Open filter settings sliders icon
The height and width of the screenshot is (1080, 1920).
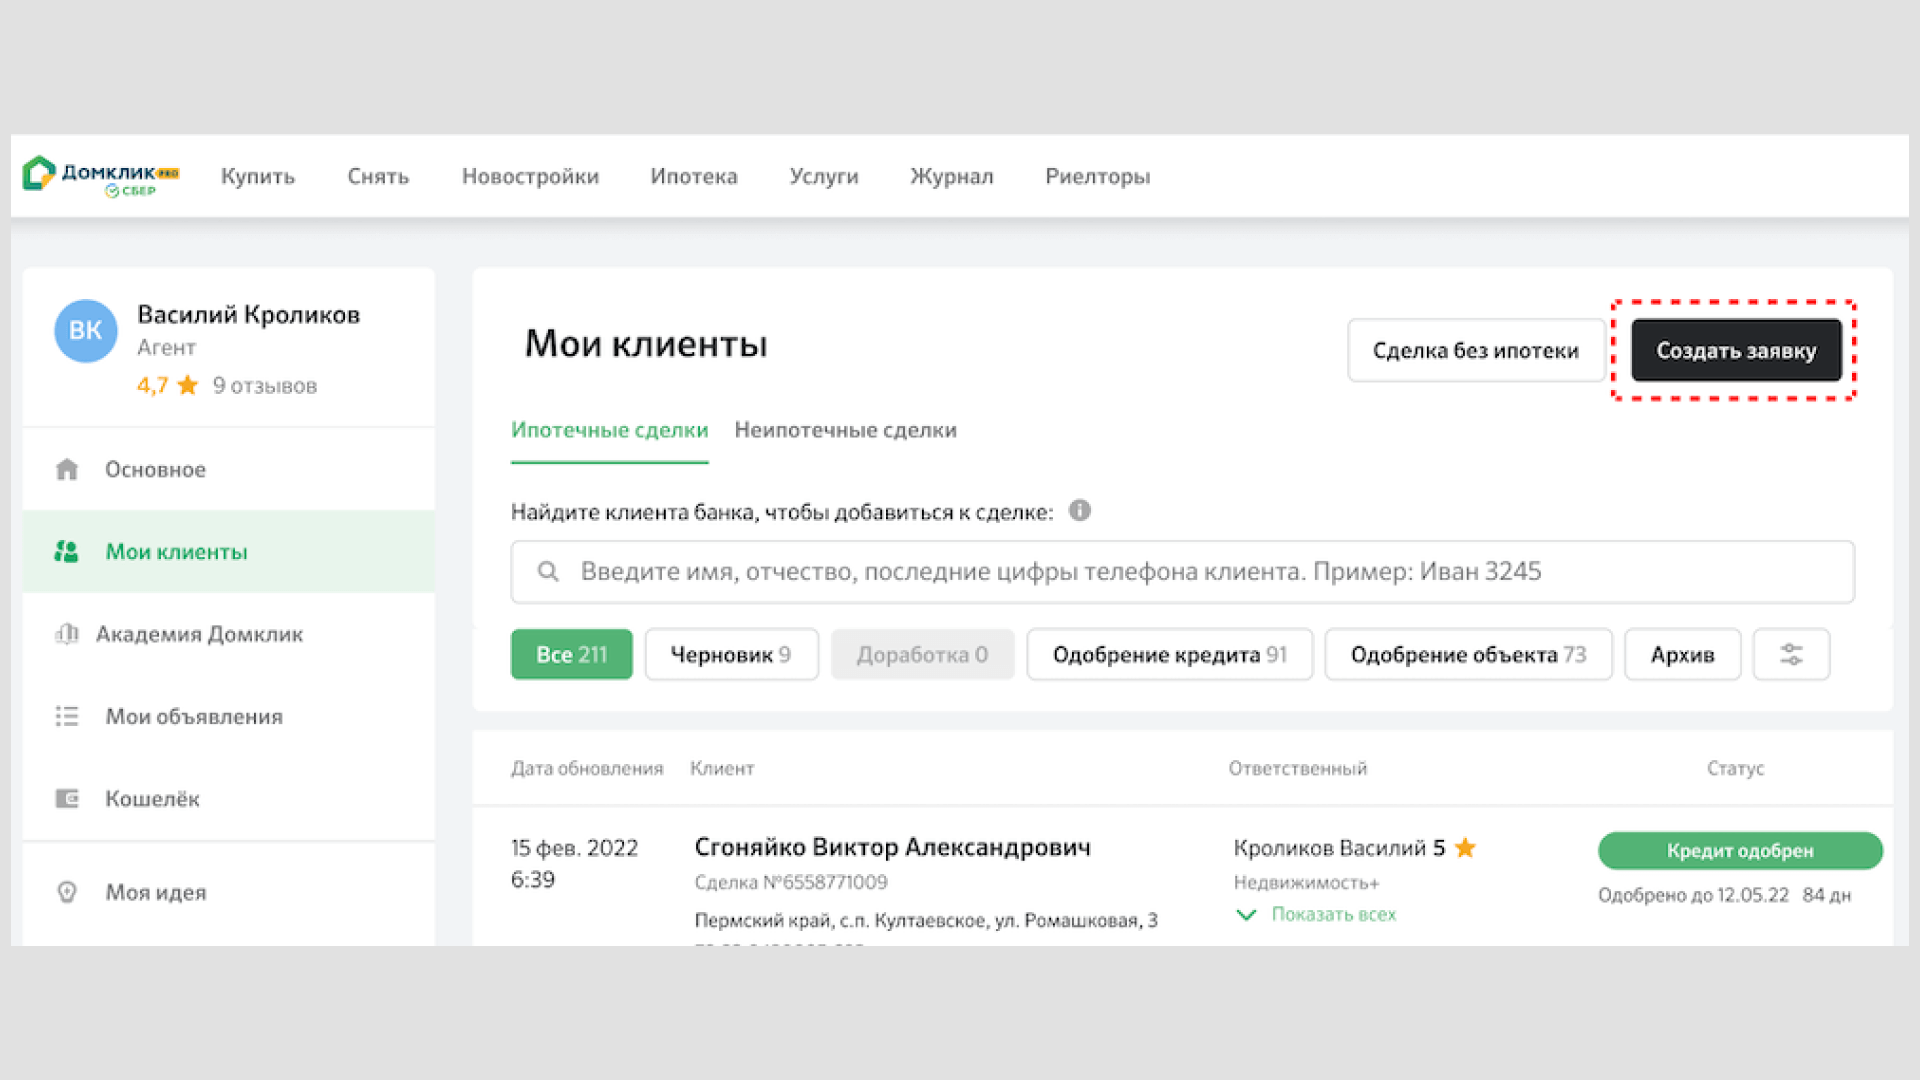pos(1791,655)
